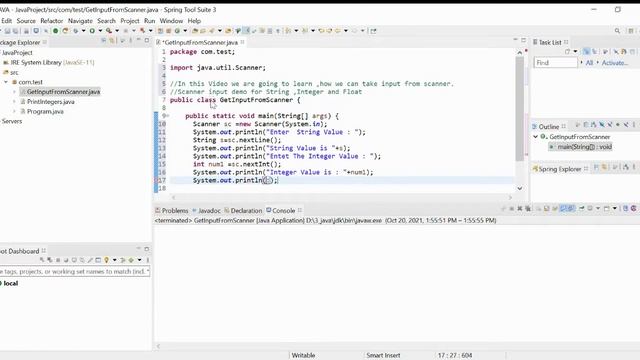Click New Task icon in Task List
Screen dimensions: 640x360
pos(567,51)
